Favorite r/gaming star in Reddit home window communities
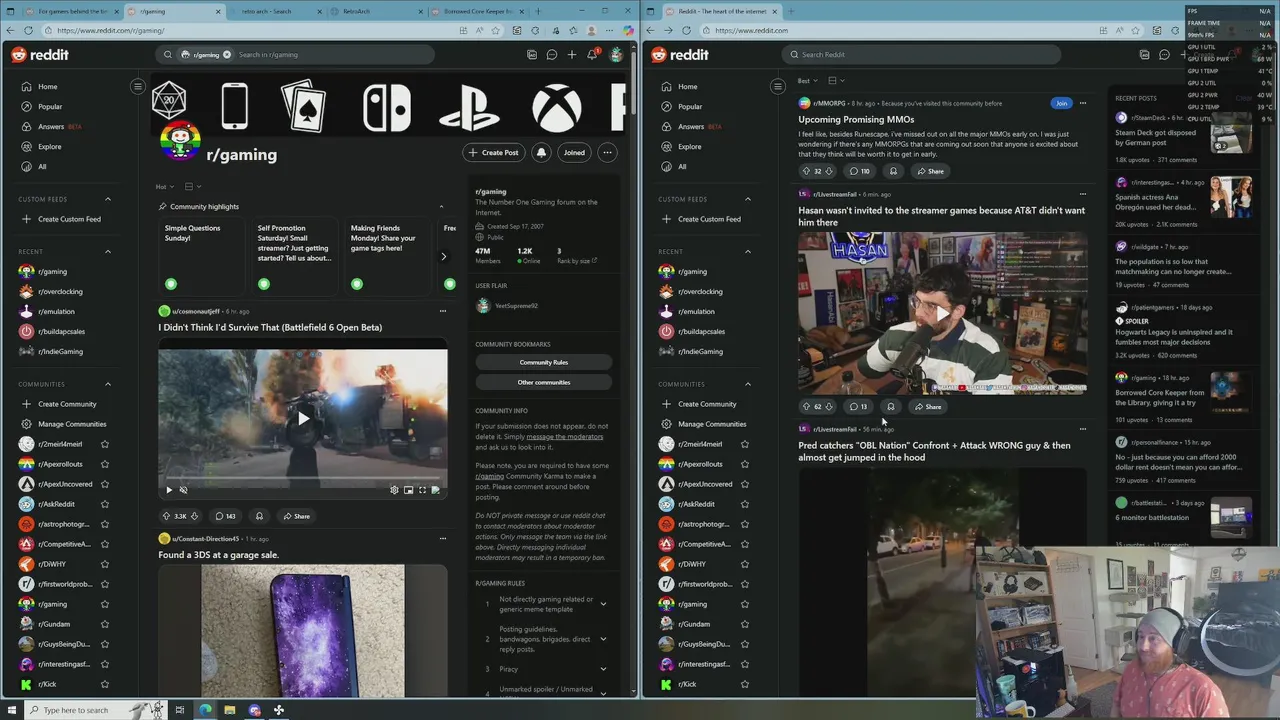1280x720 pixels. click(x=744, y=604)
